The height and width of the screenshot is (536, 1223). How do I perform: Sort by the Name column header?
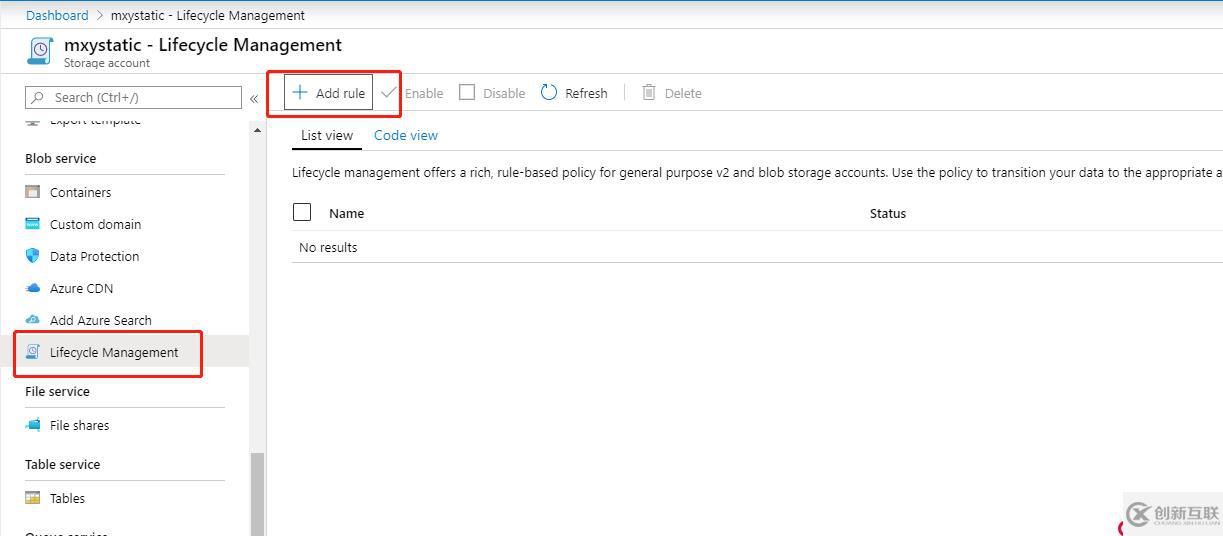(346, 213)
